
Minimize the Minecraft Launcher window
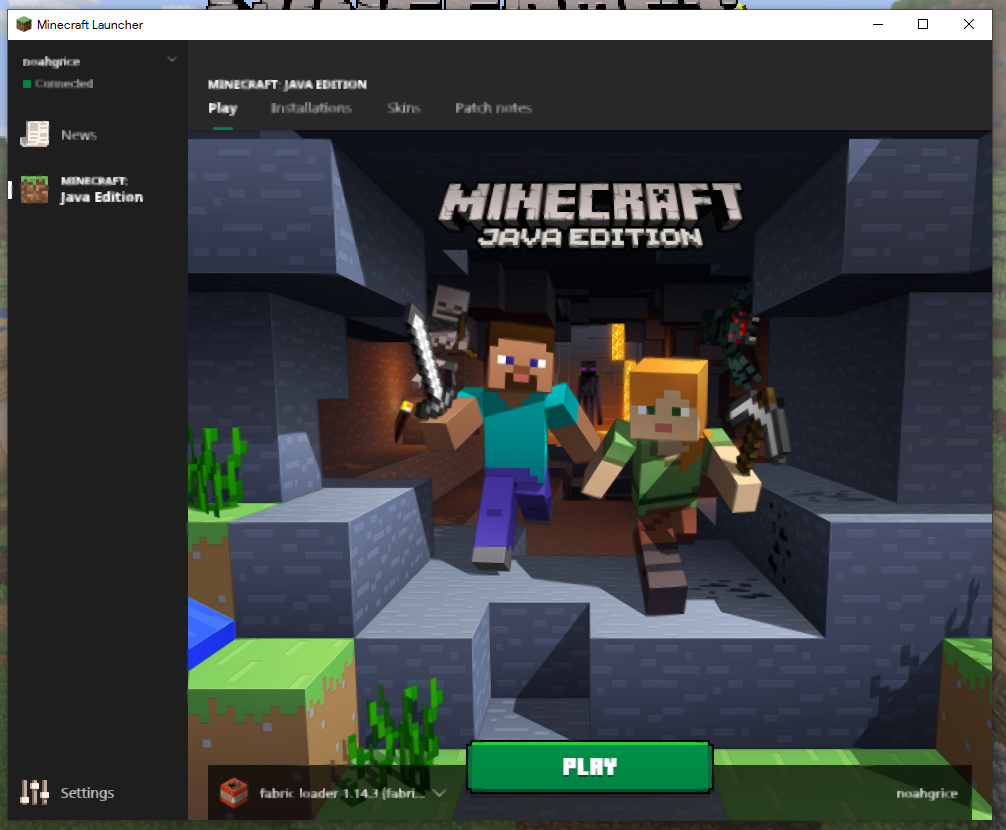point(878,24)
